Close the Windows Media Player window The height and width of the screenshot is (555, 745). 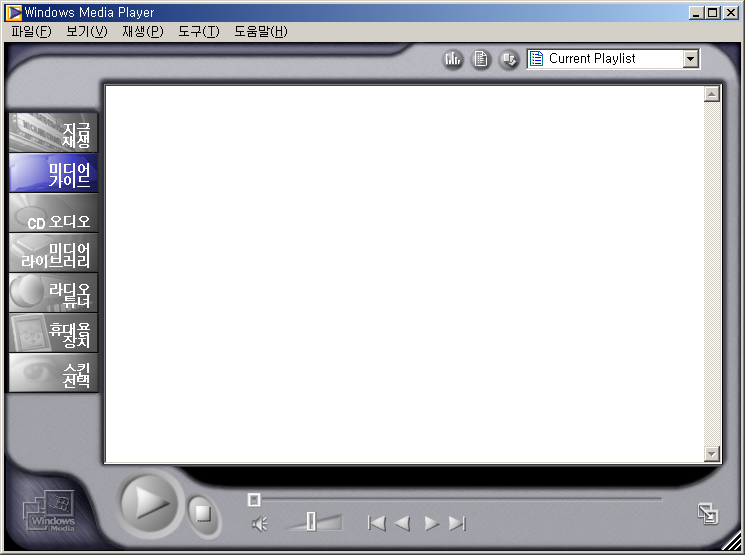730,13
